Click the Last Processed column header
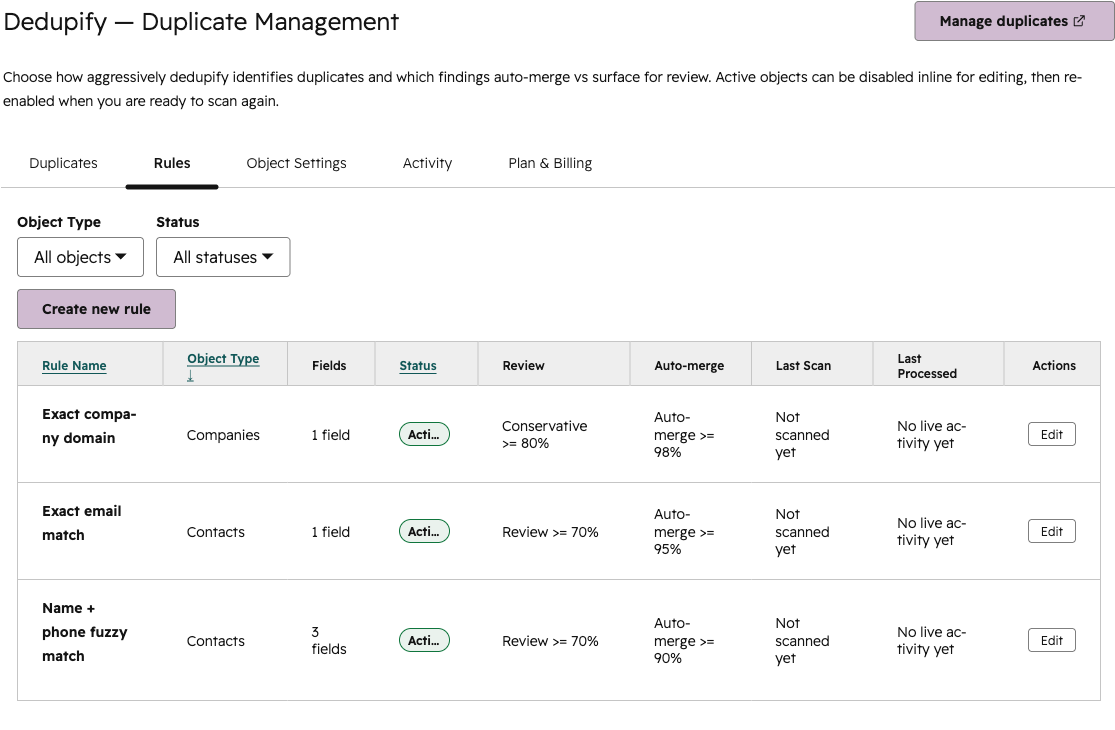 (x=927, y=366)
